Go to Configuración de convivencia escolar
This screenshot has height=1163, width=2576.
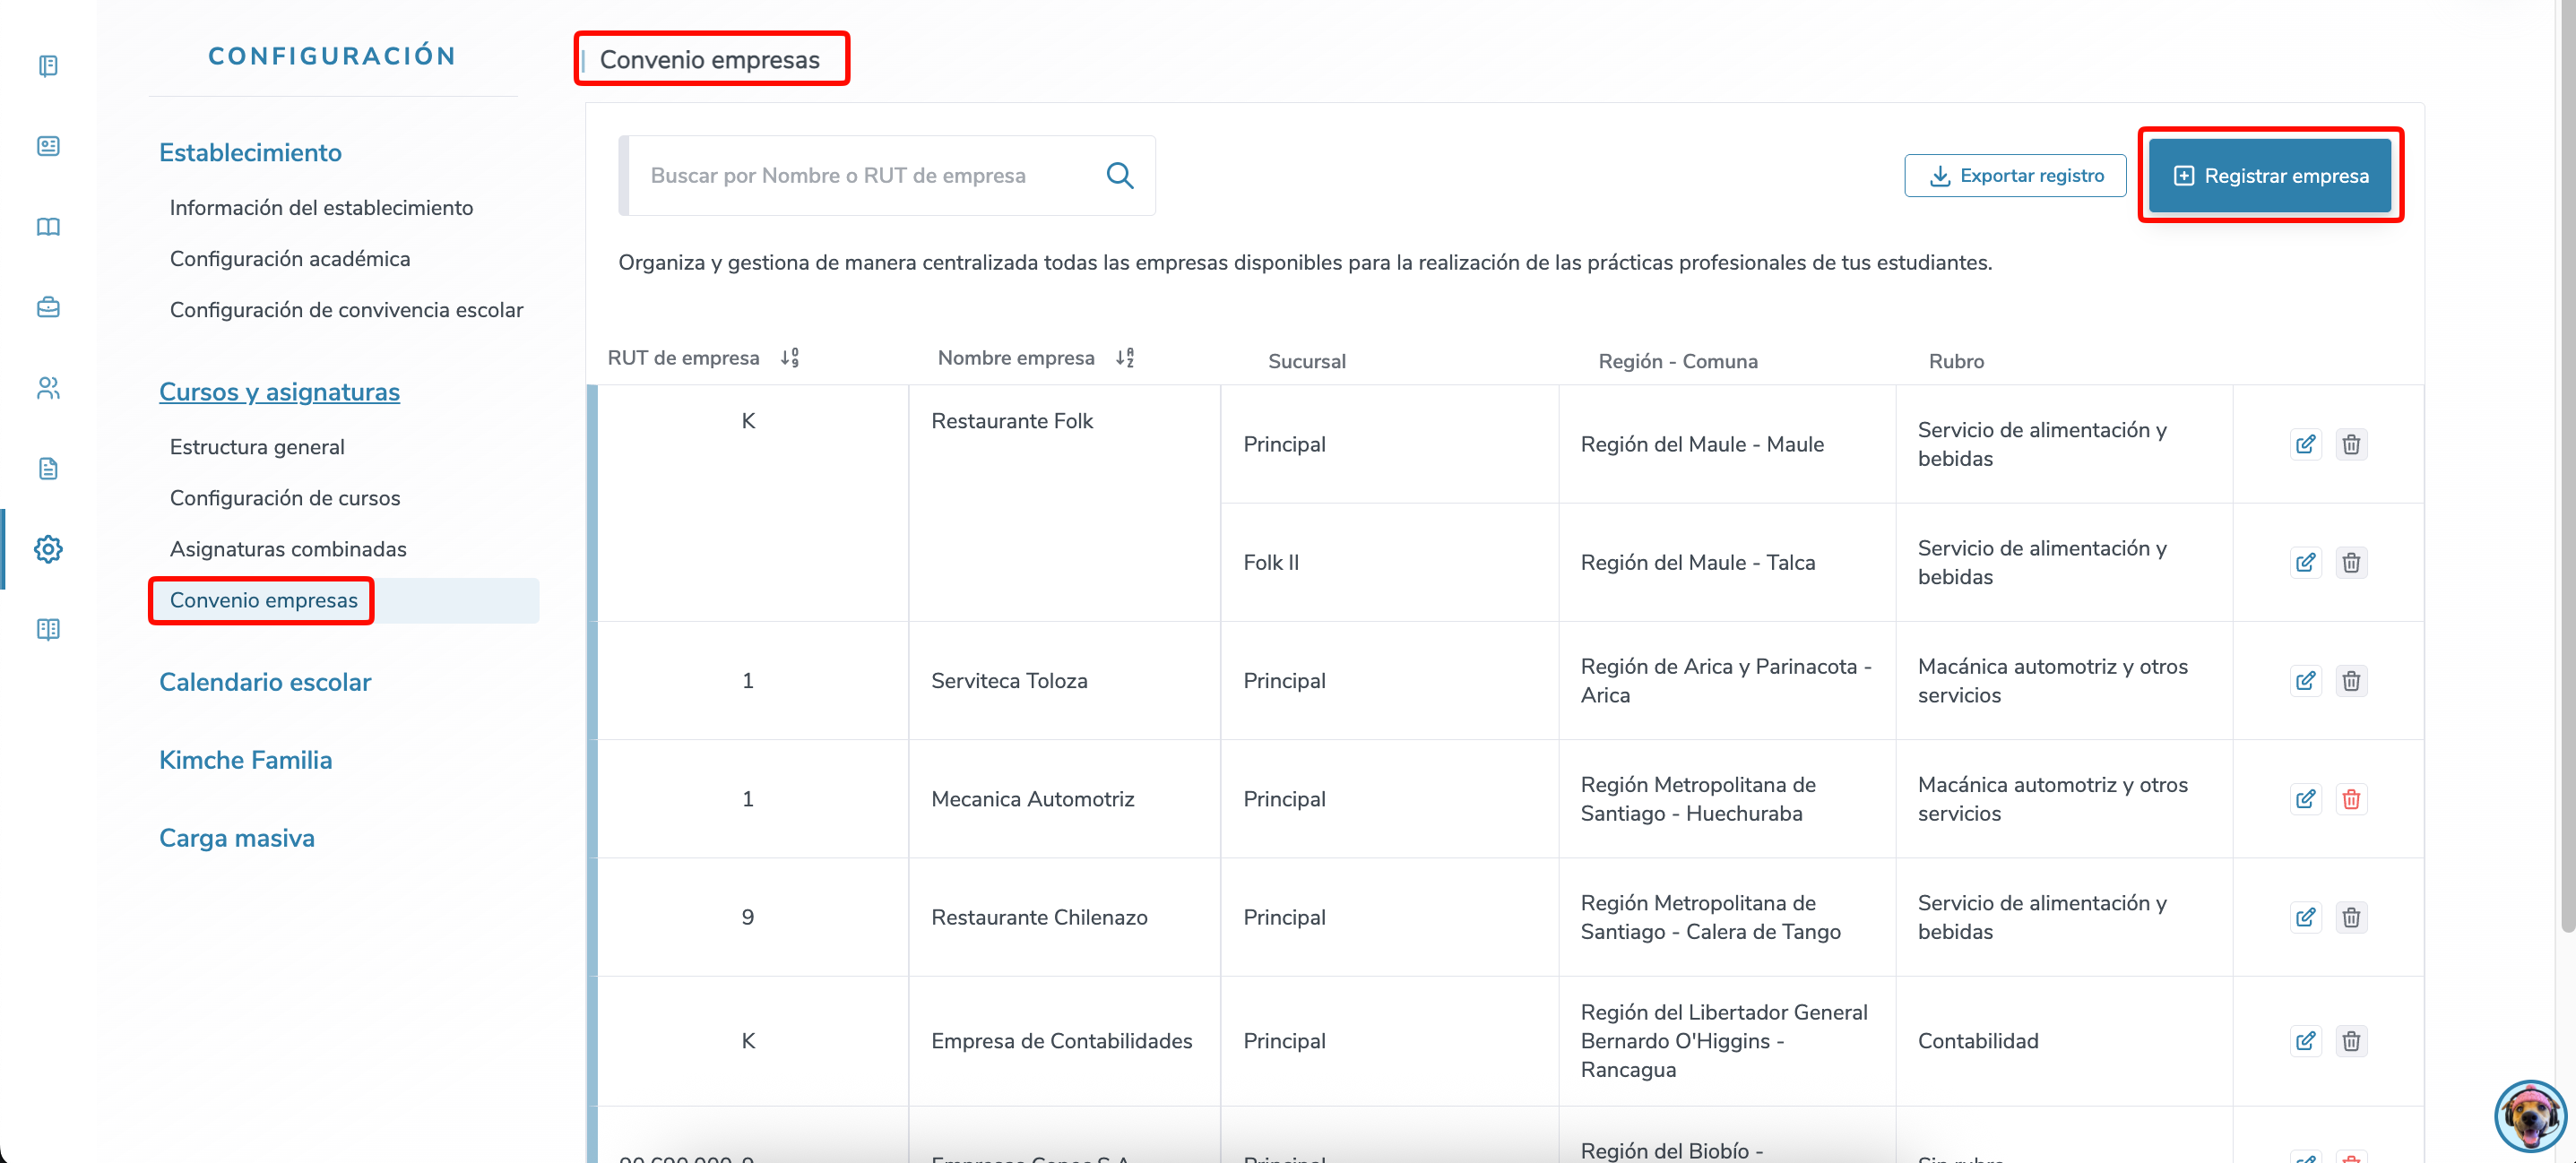pos(346,310)
